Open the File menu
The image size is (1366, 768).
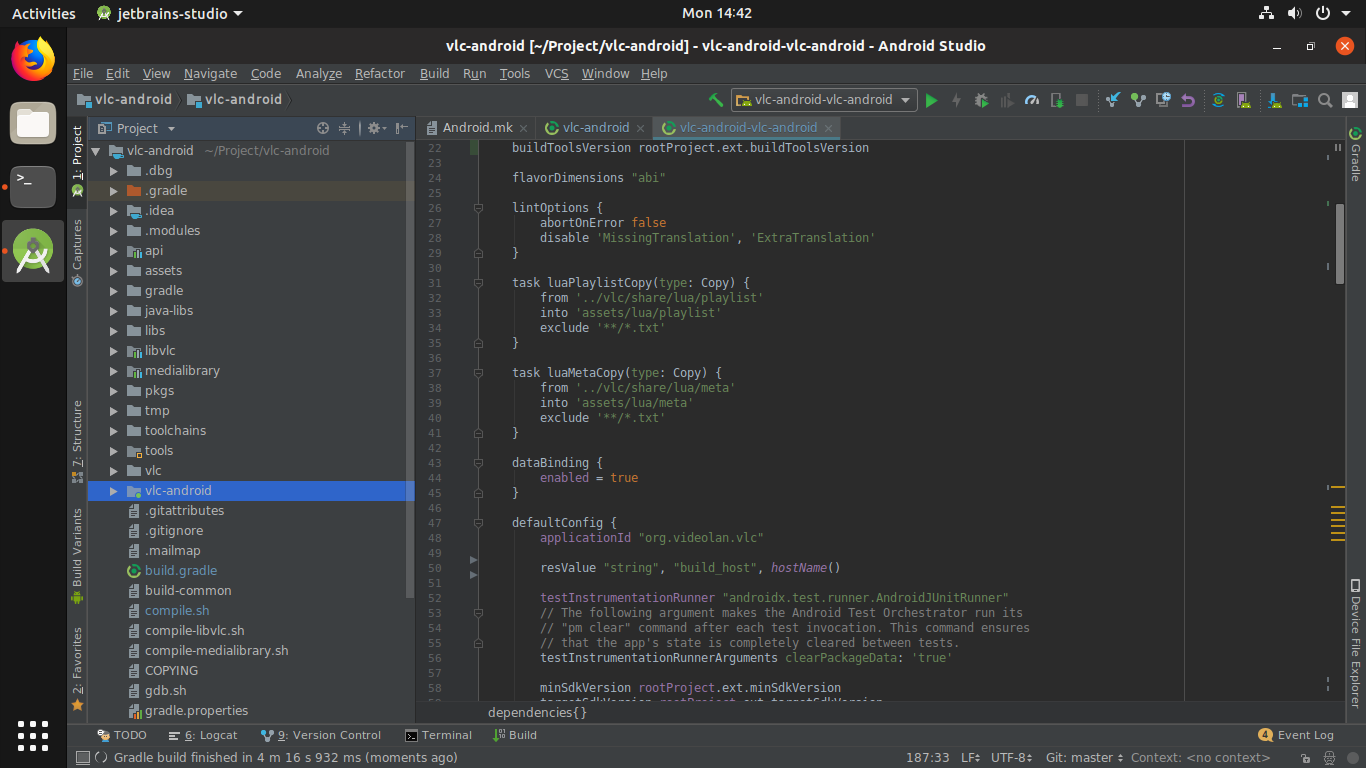click(83, 73)
